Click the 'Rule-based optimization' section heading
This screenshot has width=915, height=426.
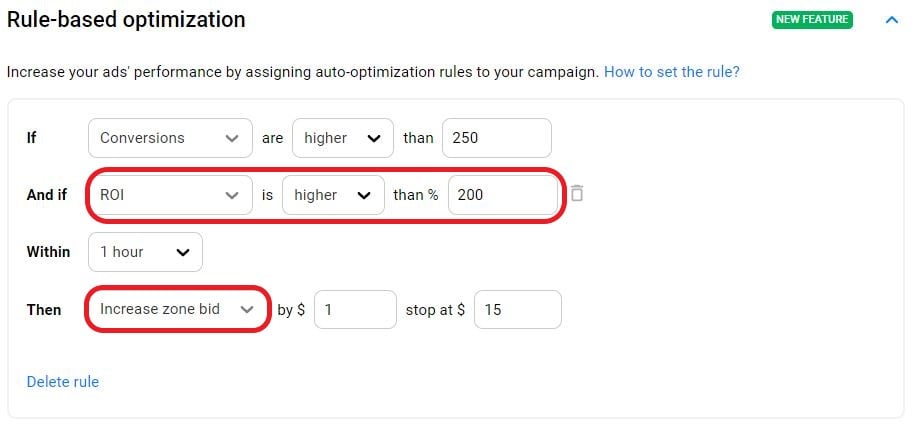[126, 19]
